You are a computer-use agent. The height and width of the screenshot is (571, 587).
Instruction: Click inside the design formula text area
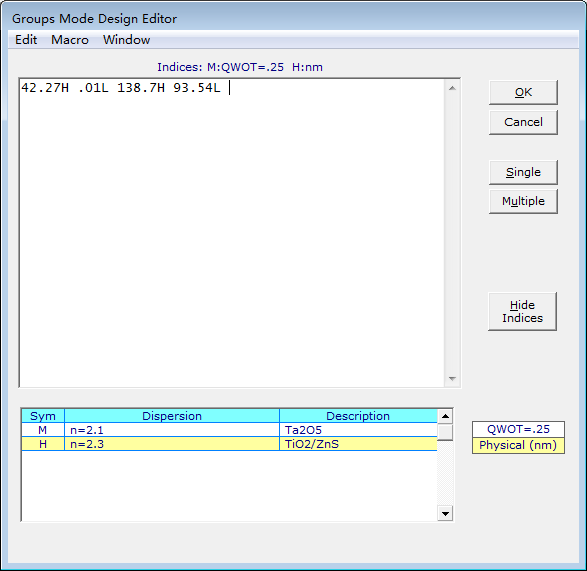point(232,233)
